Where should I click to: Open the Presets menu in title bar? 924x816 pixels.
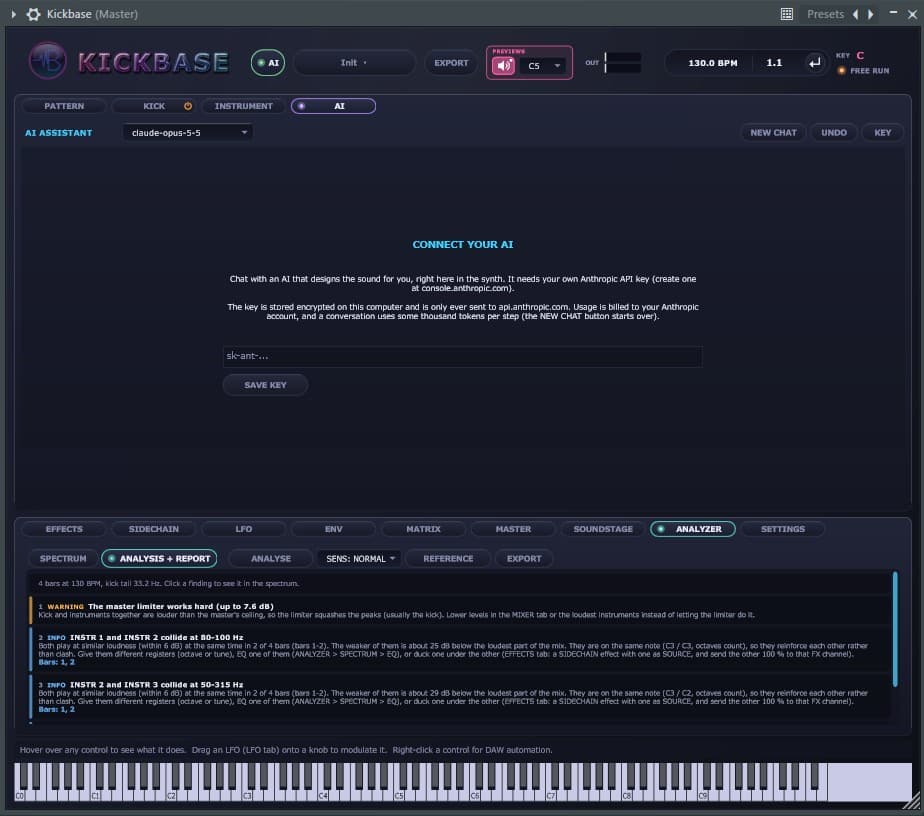tap(825, 14)
